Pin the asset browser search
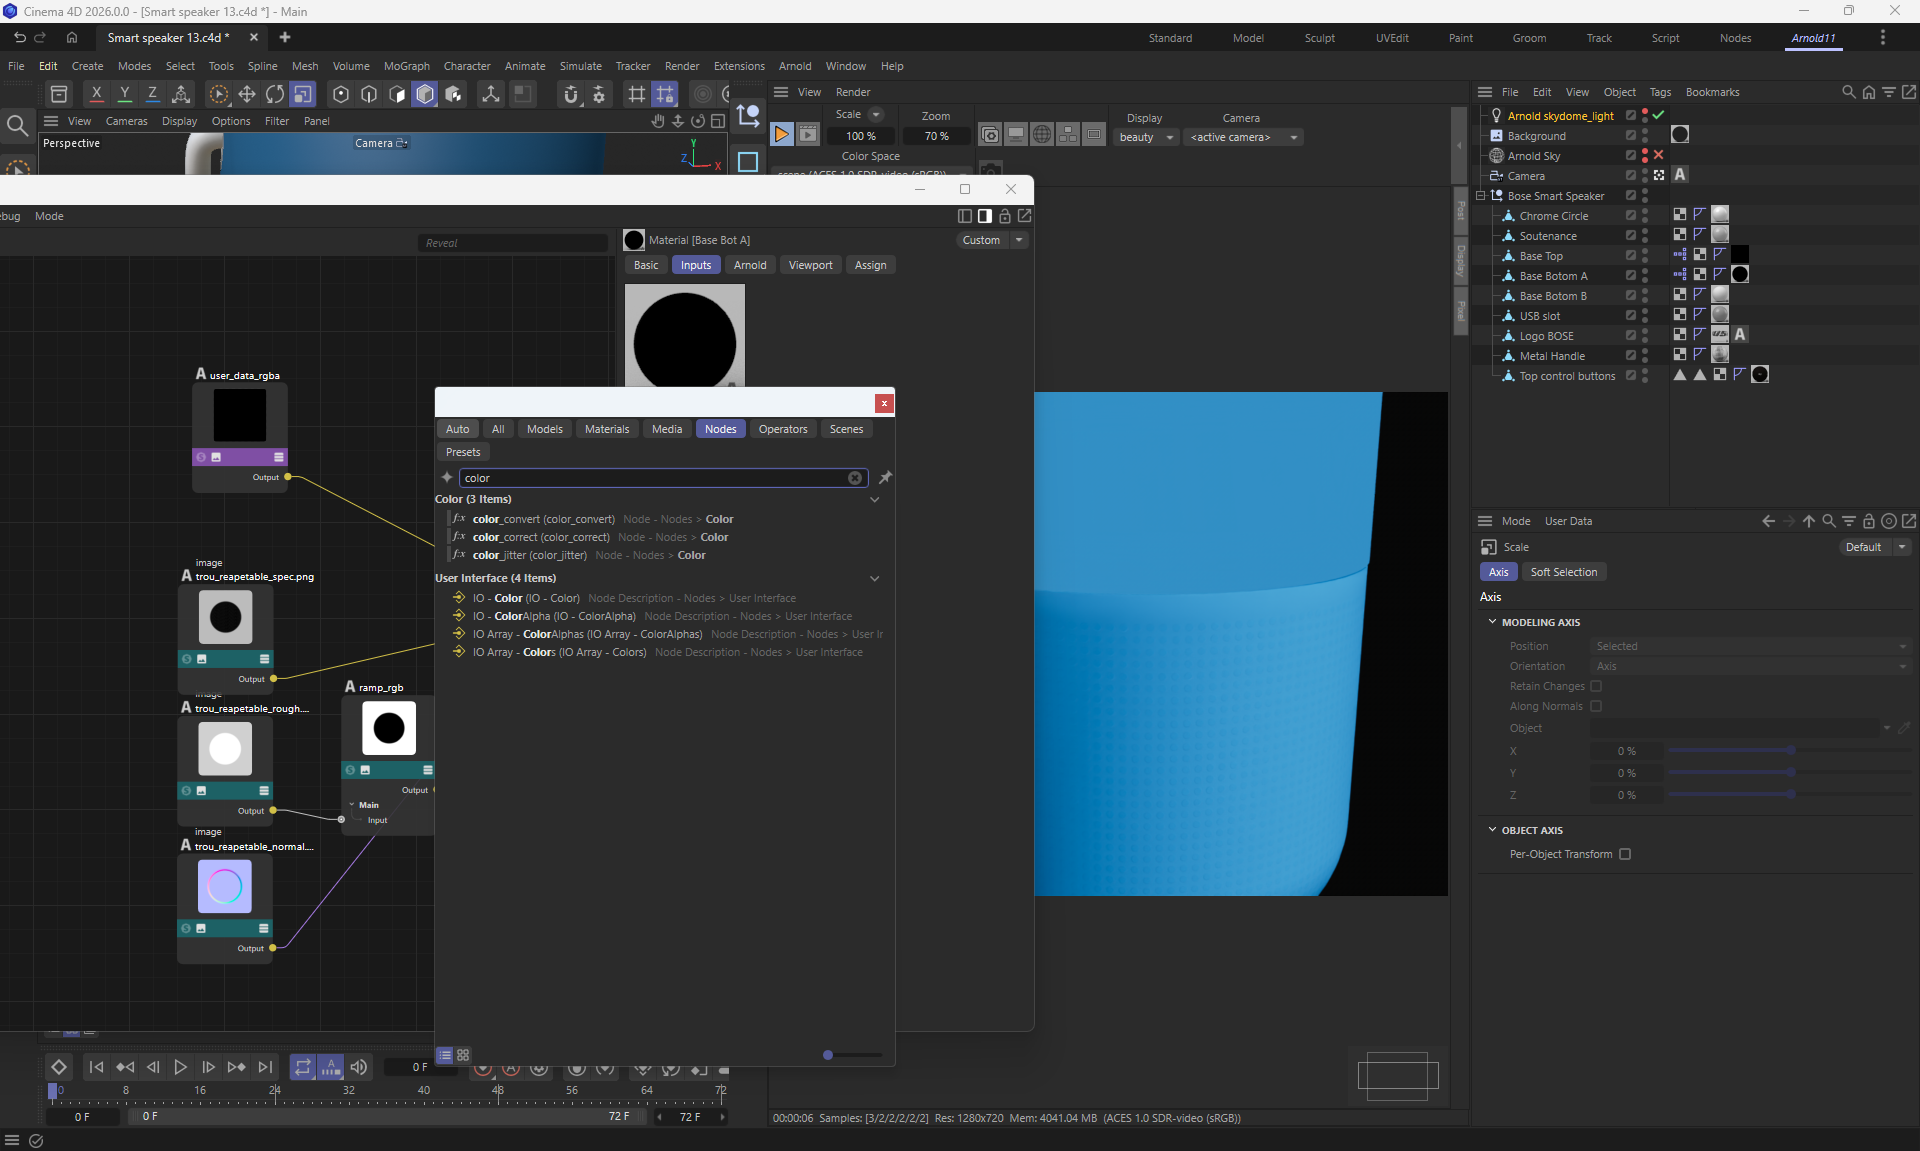 coord(885,478)
